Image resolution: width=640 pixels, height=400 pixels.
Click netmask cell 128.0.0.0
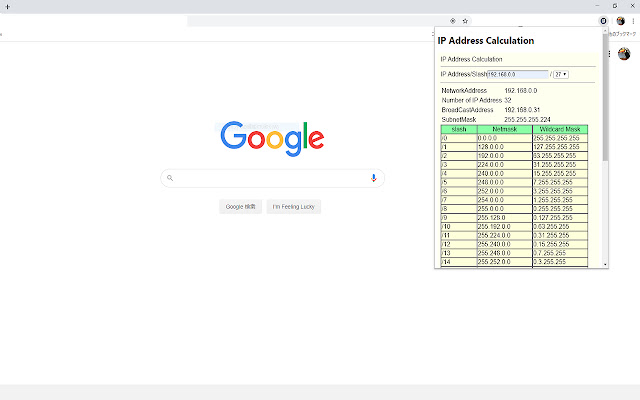(505, 147)
